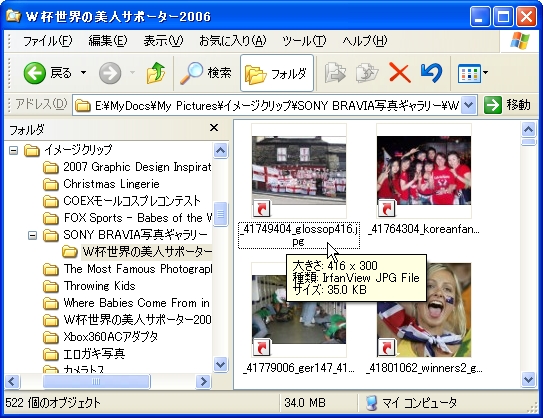Click the red Delete X icon
Viewport: 543px width, 418px height.
tap(400, 73)
